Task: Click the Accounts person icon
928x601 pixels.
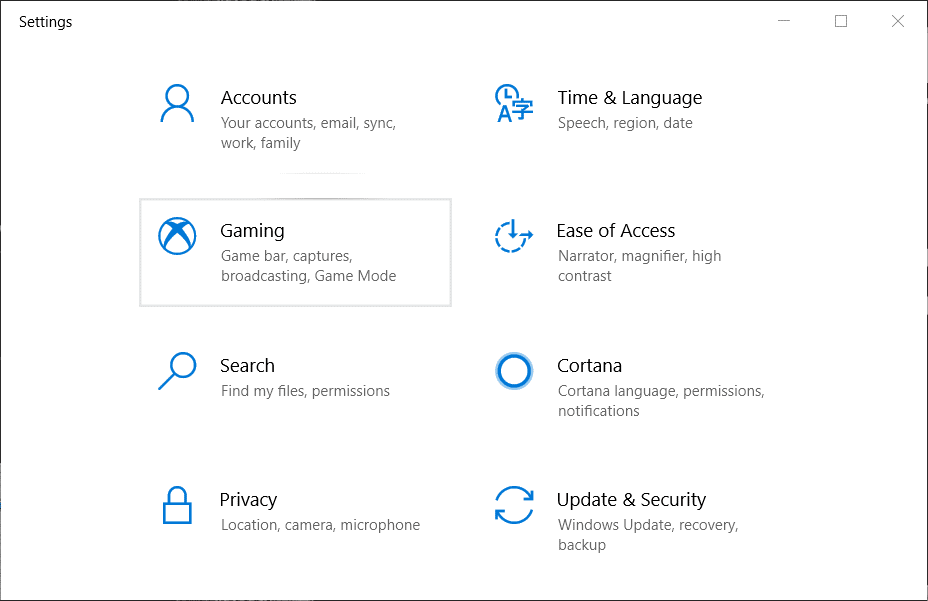Action: (x=177, y=103)
